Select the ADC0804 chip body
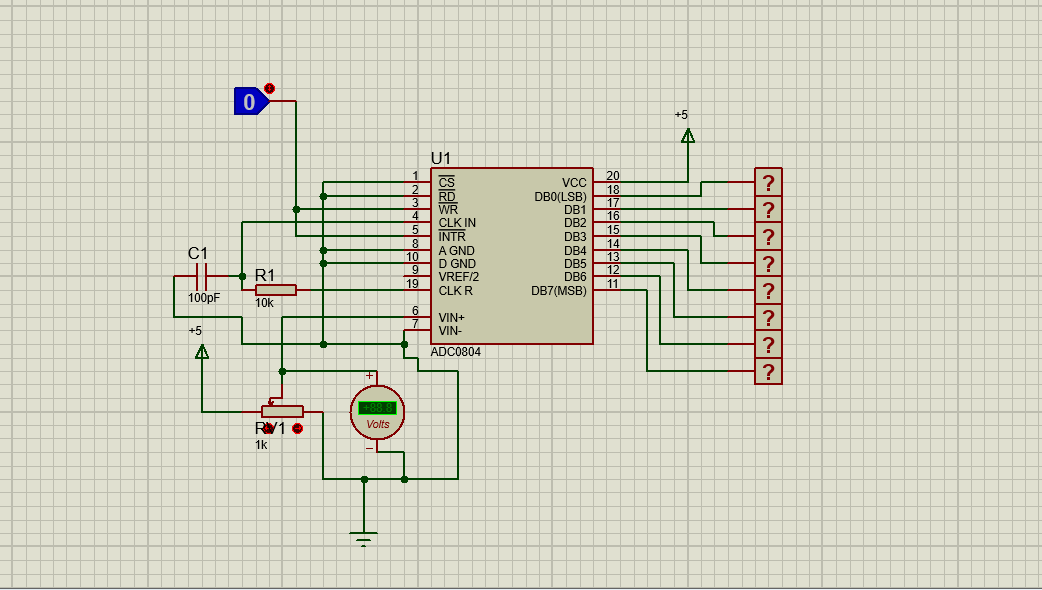The width and height of the screenshot is (1042, 590). coord(512,256)
